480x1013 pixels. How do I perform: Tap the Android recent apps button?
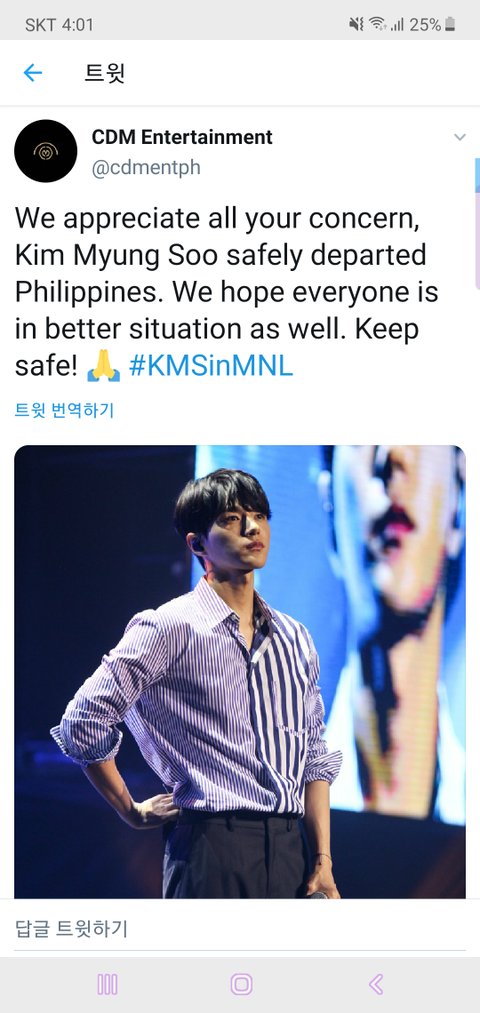(x=107, y=985)
